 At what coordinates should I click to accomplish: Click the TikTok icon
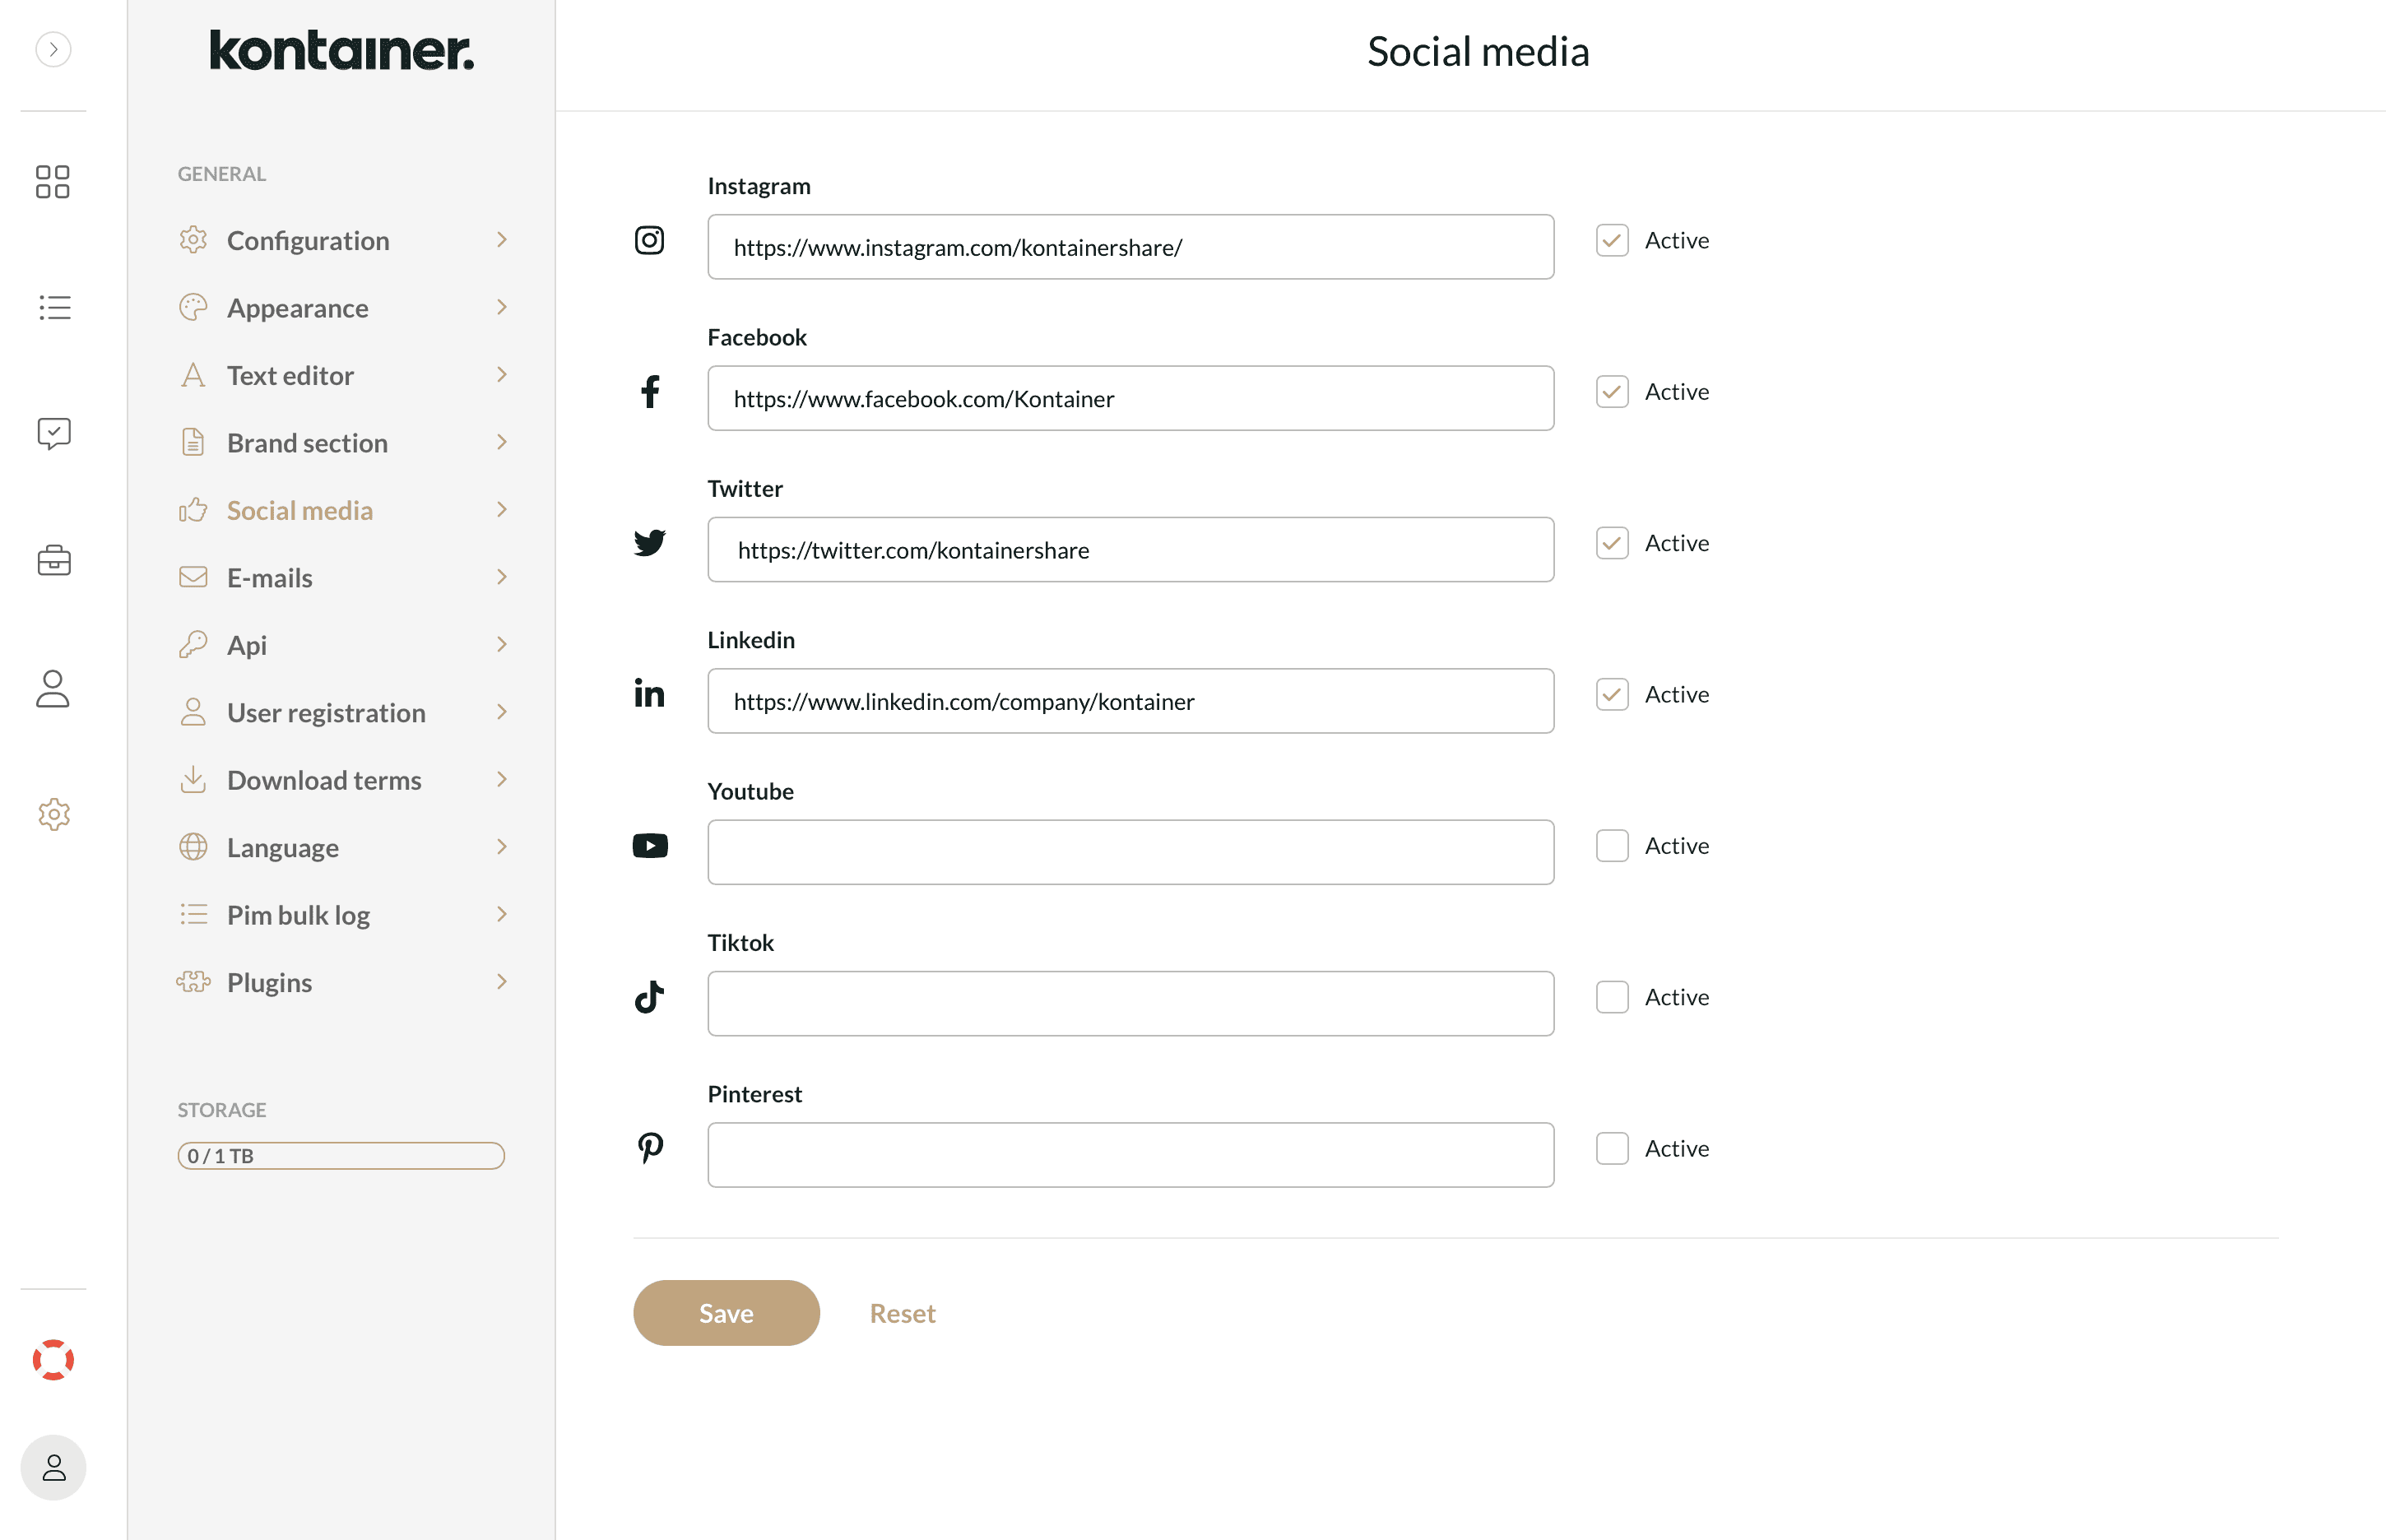(x=651, y=996)
